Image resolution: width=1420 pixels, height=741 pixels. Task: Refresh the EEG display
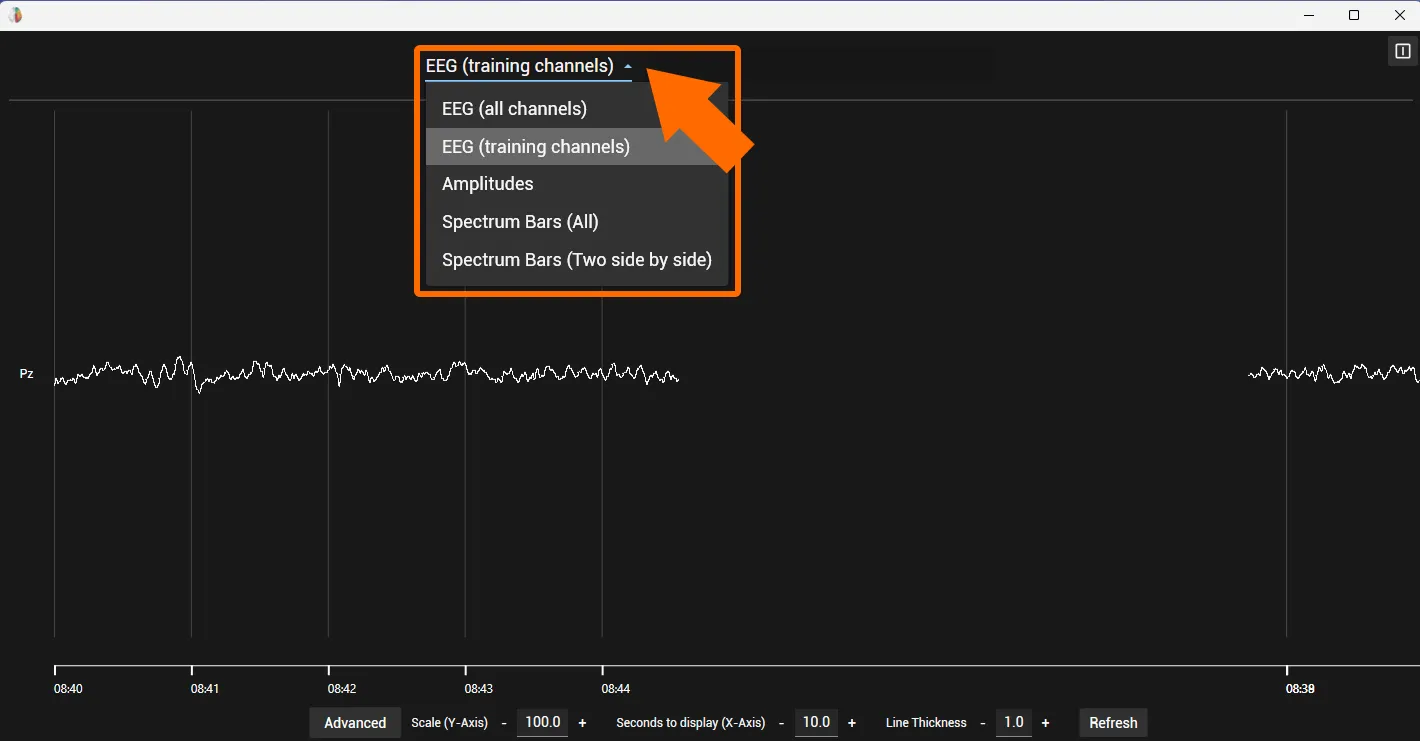[1113, 723]
